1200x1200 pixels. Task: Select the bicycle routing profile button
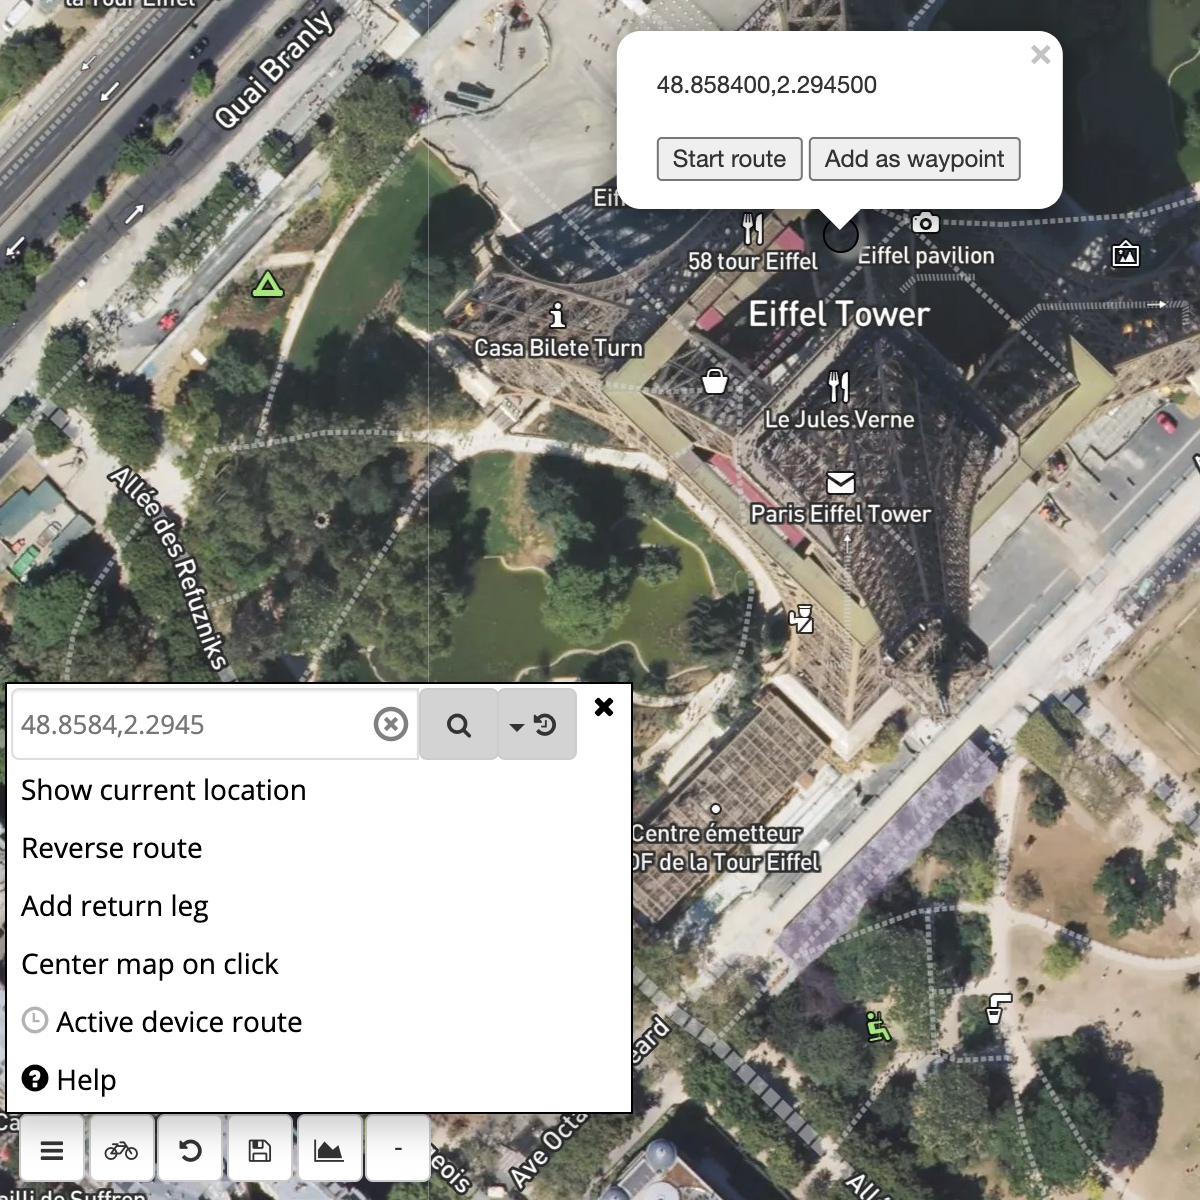[121, 1150]
